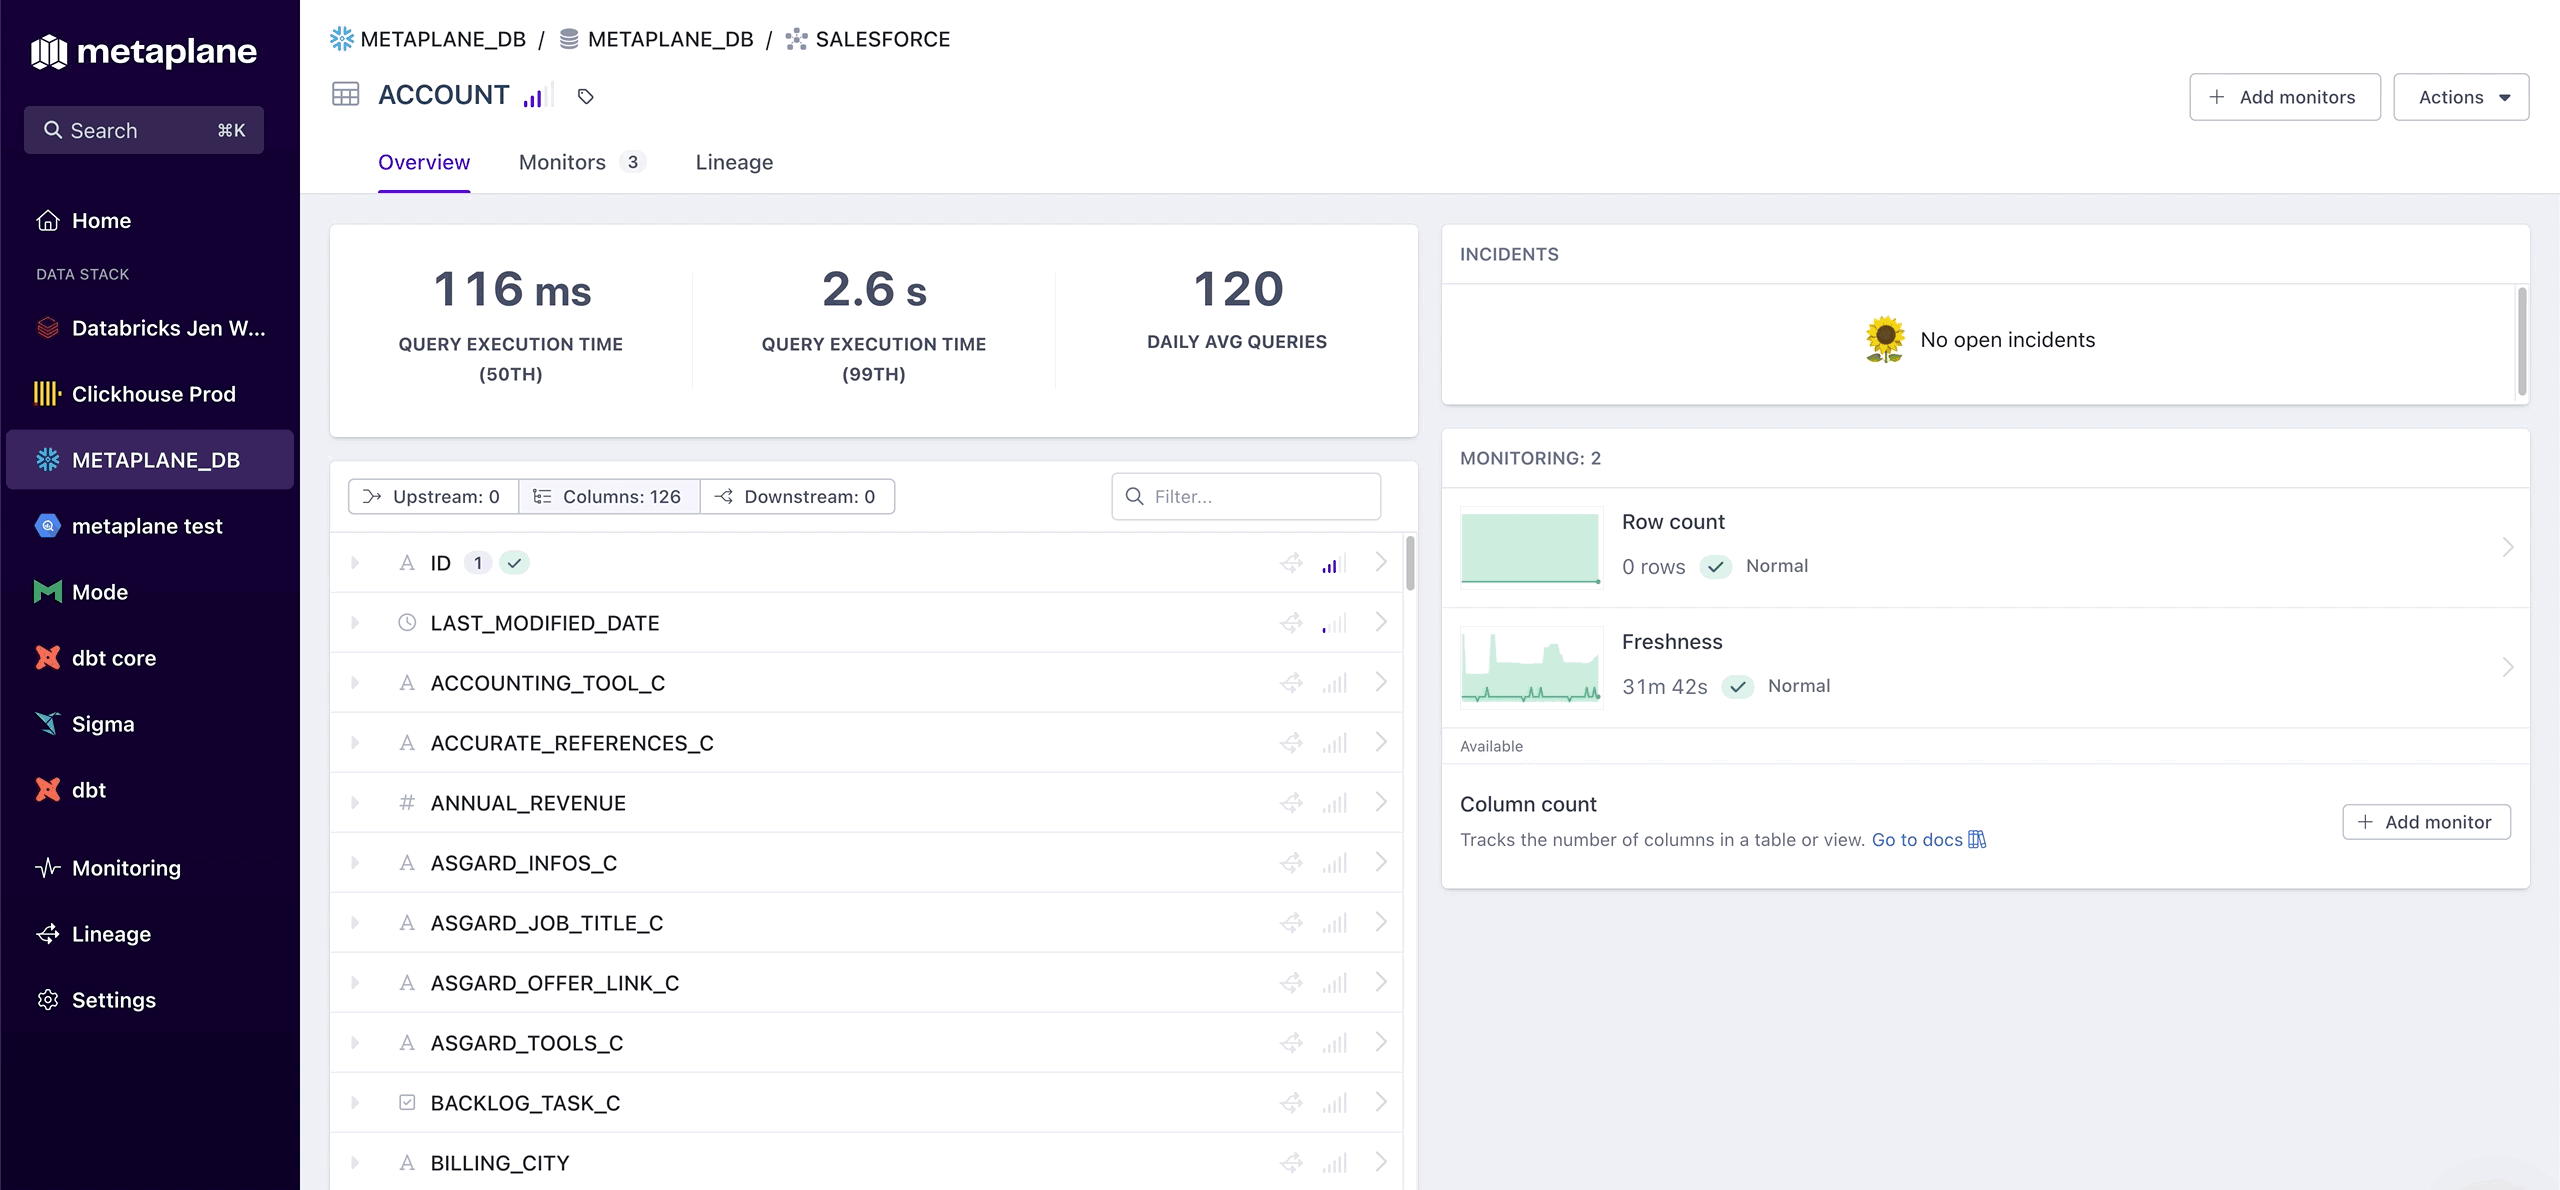This screenshot has width=2560, height=1190.
Task: Open the Sigma integration in the sidebar
Action: (102, 724)
